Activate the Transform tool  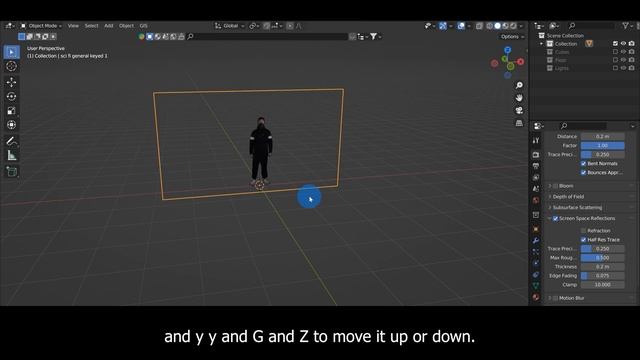click(x=11, y=125)
